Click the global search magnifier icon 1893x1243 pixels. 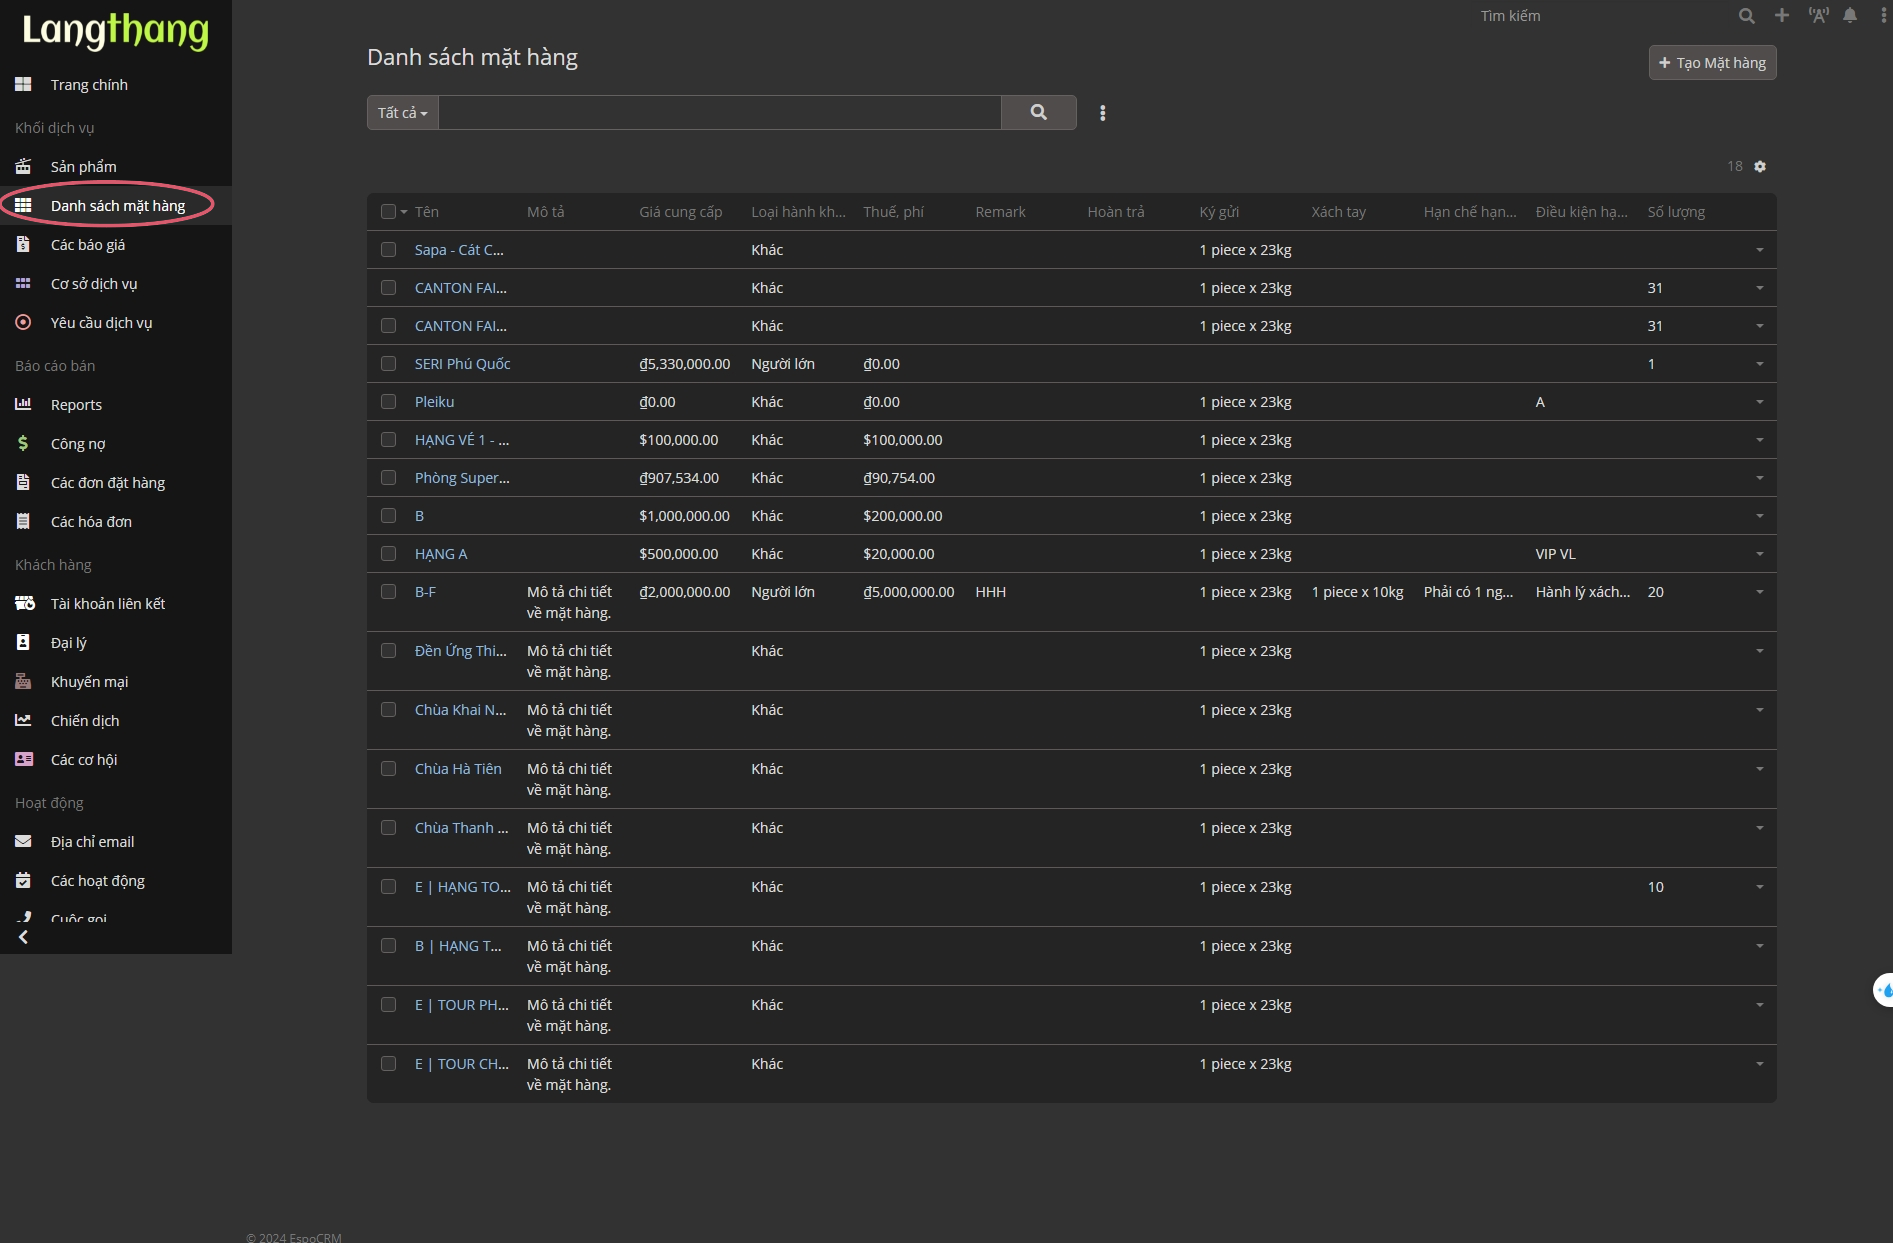click(x=1746, y=16)
